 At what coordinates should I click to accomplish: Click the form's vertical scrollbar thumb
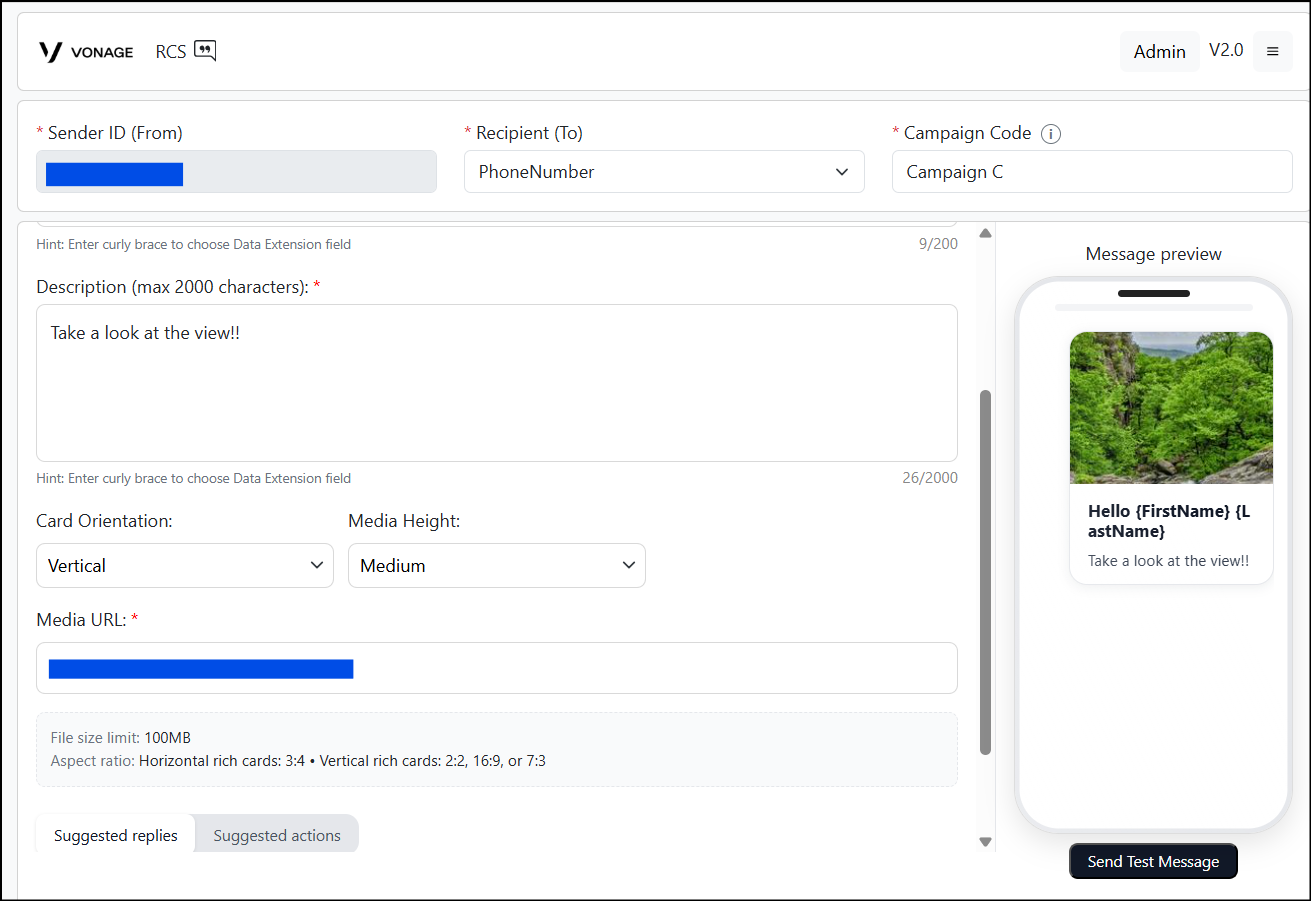[985, 572]
